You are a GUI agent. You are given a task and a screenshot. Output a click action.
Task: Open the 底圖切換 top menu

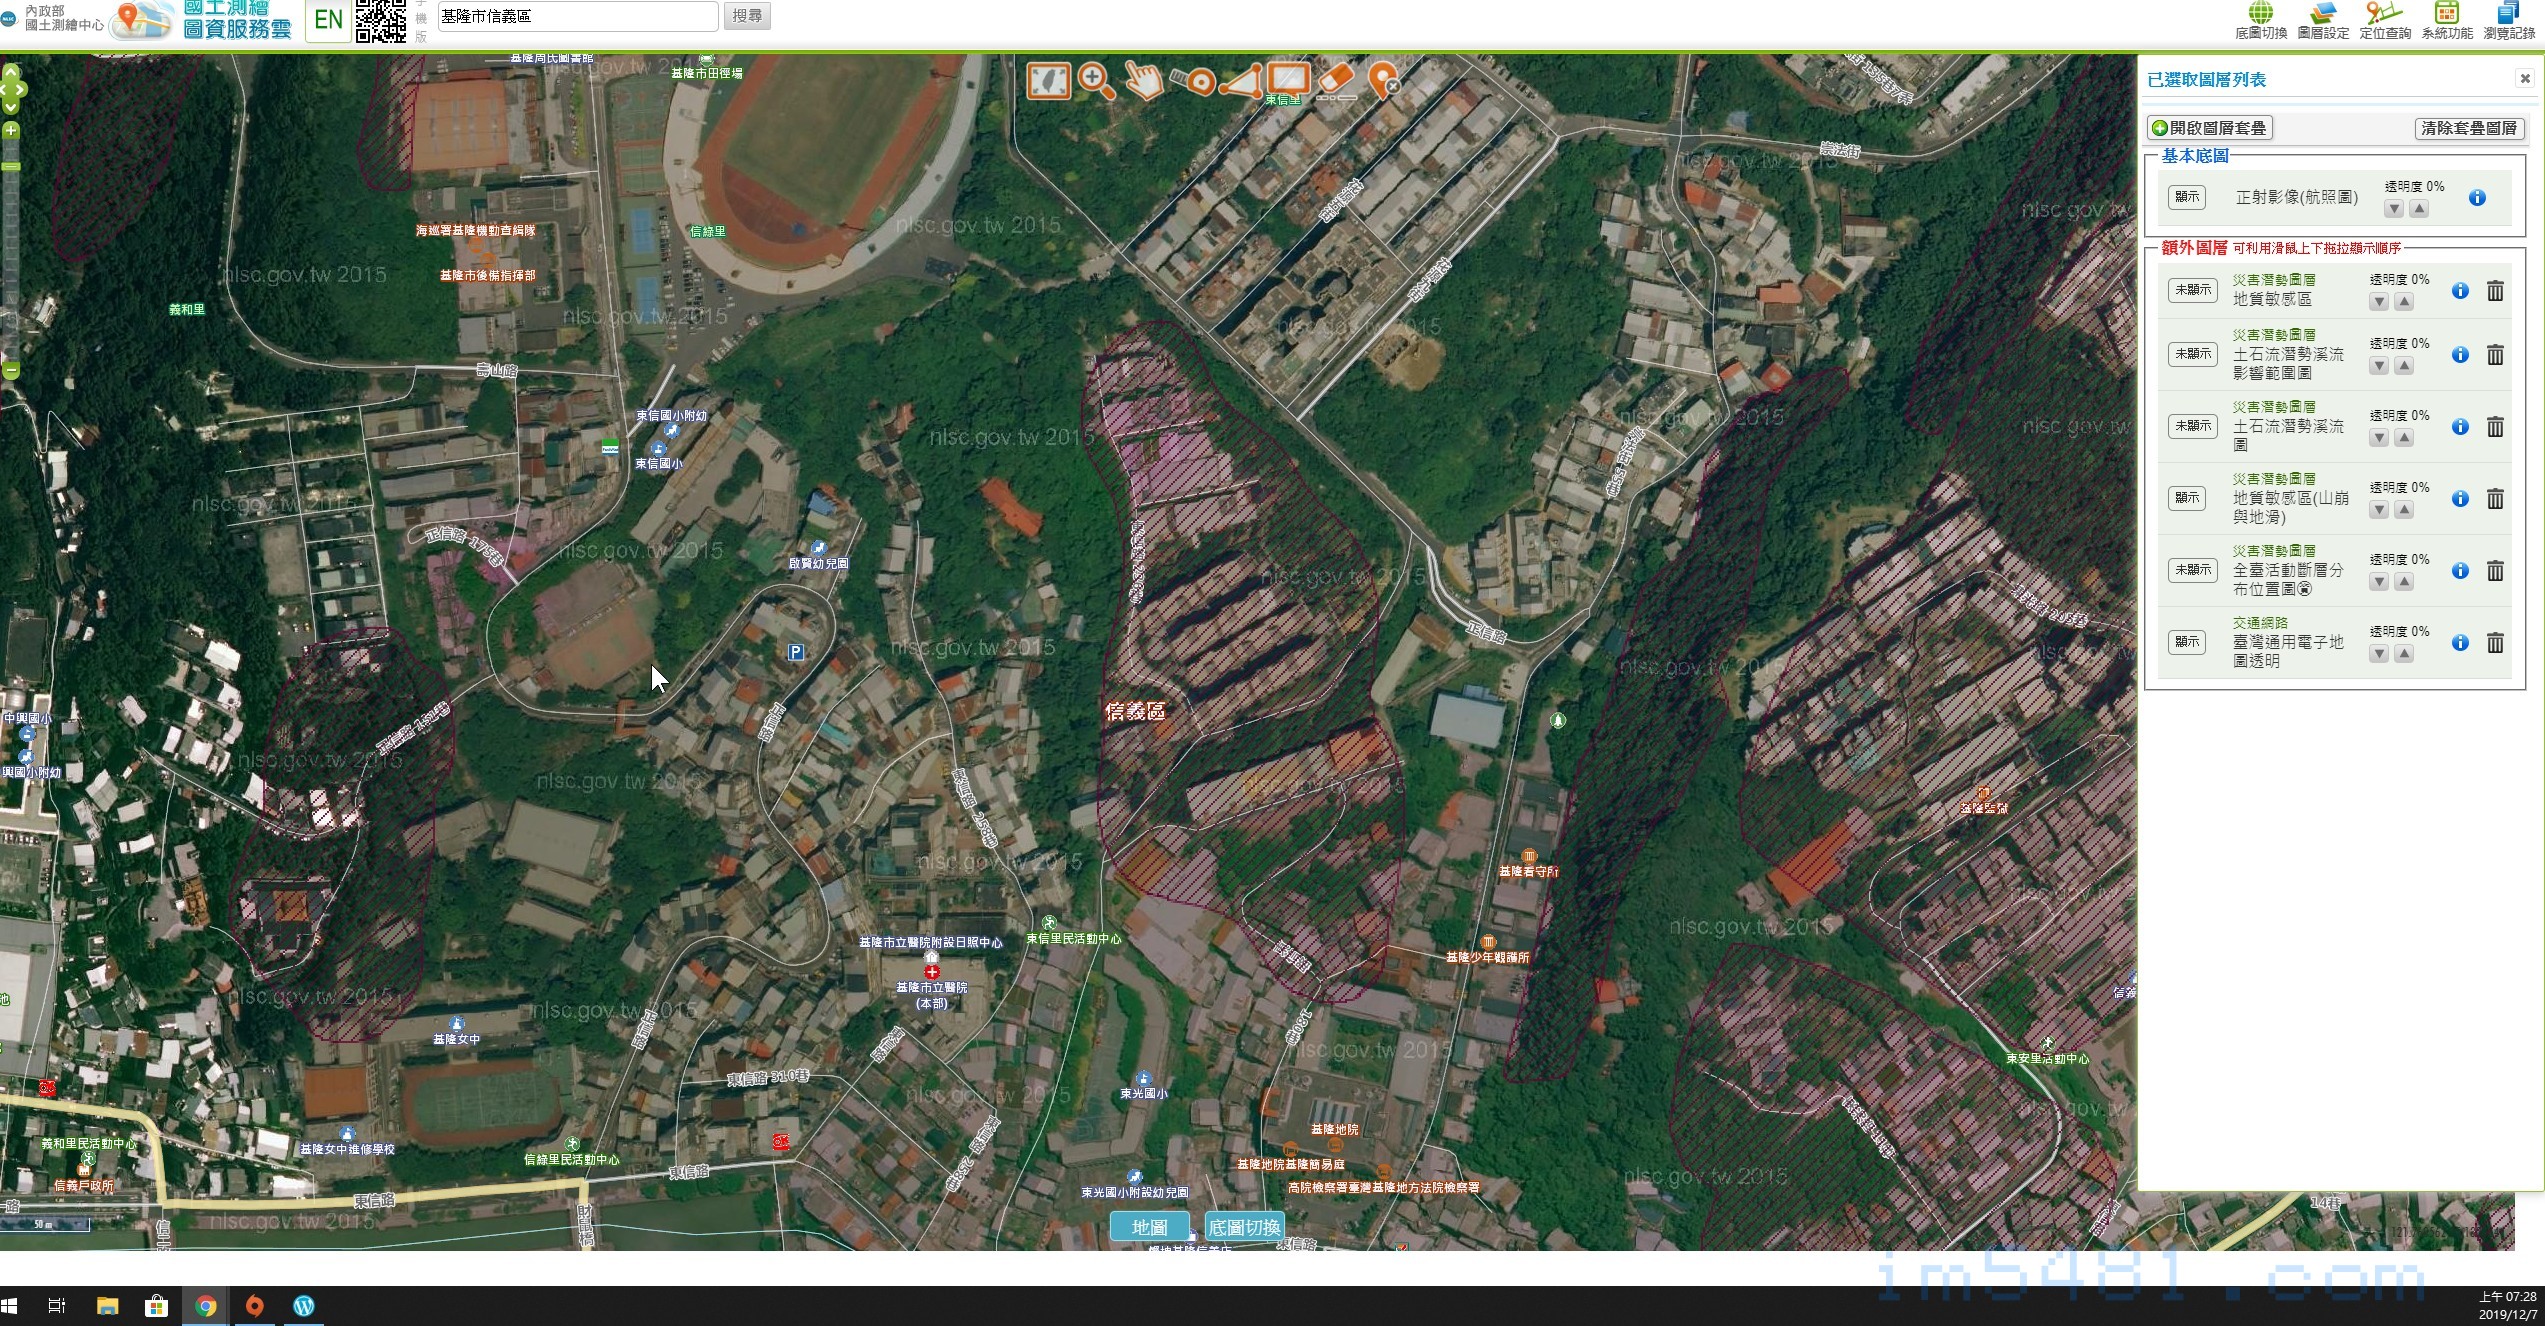tap(2261, 21)
